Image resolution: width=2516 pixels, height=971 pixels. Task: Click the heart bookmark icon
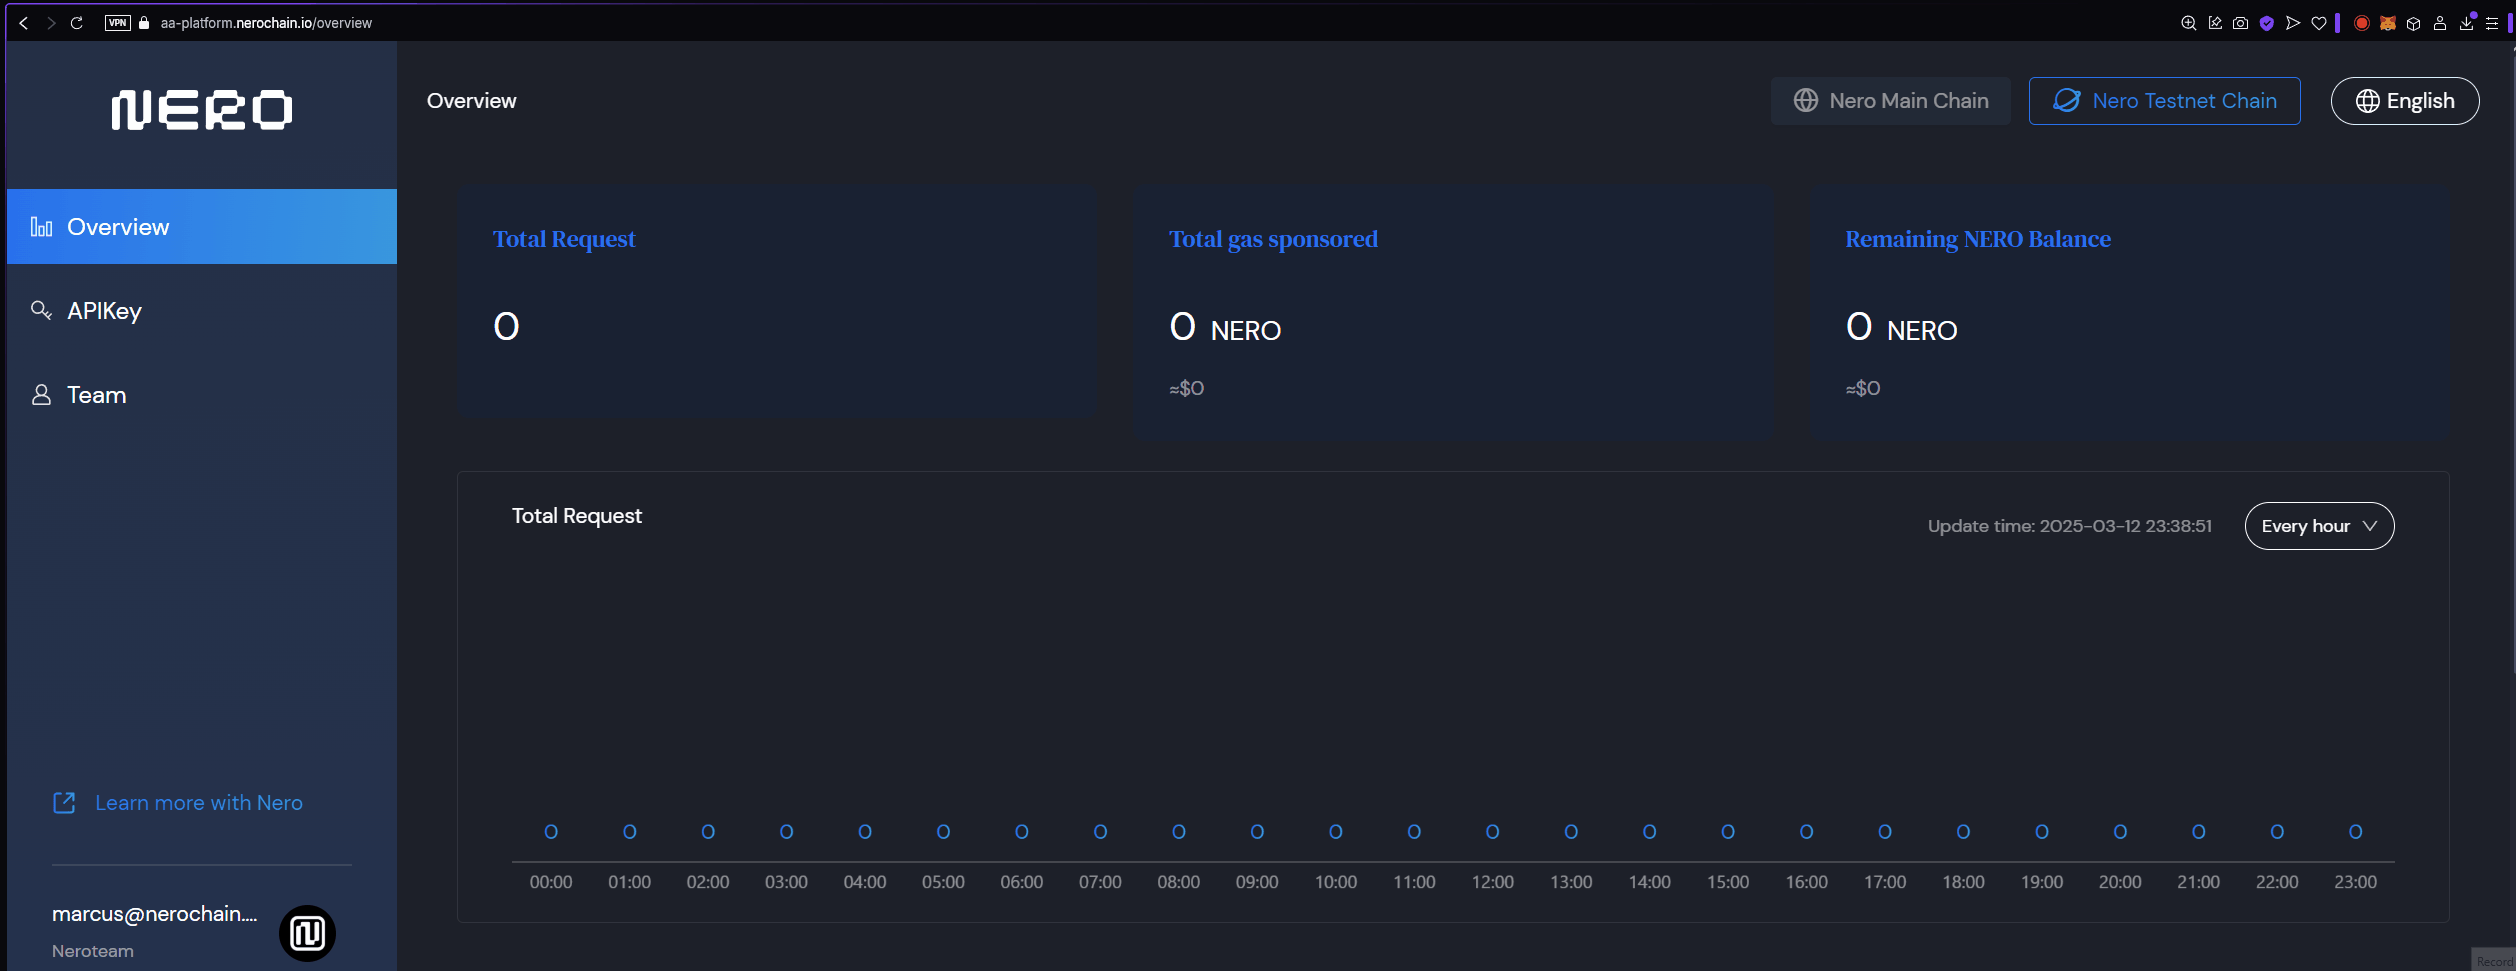tap(2318, 23)
